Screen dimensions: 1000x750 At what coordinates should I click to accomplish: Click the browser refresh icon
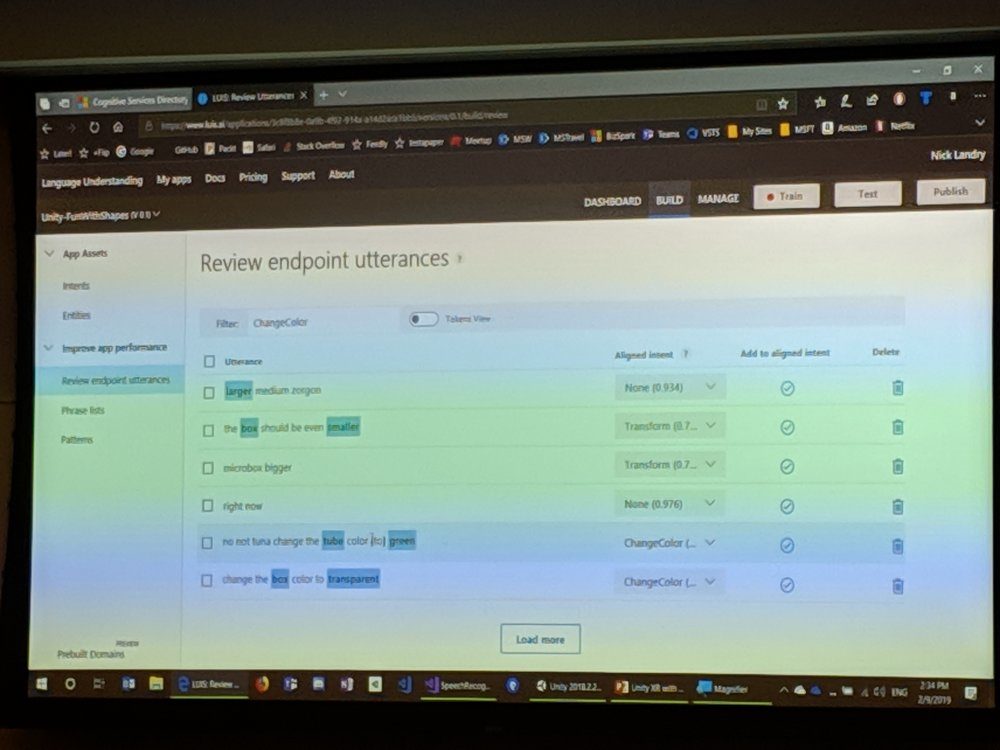95,127
